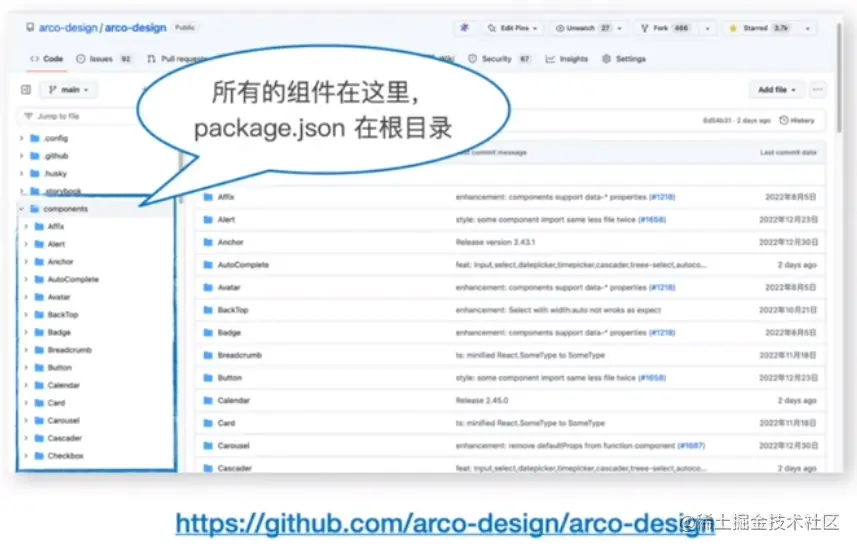
Task: Select Breadcrumb folder in sidebar tree
Action: (69, 349)
